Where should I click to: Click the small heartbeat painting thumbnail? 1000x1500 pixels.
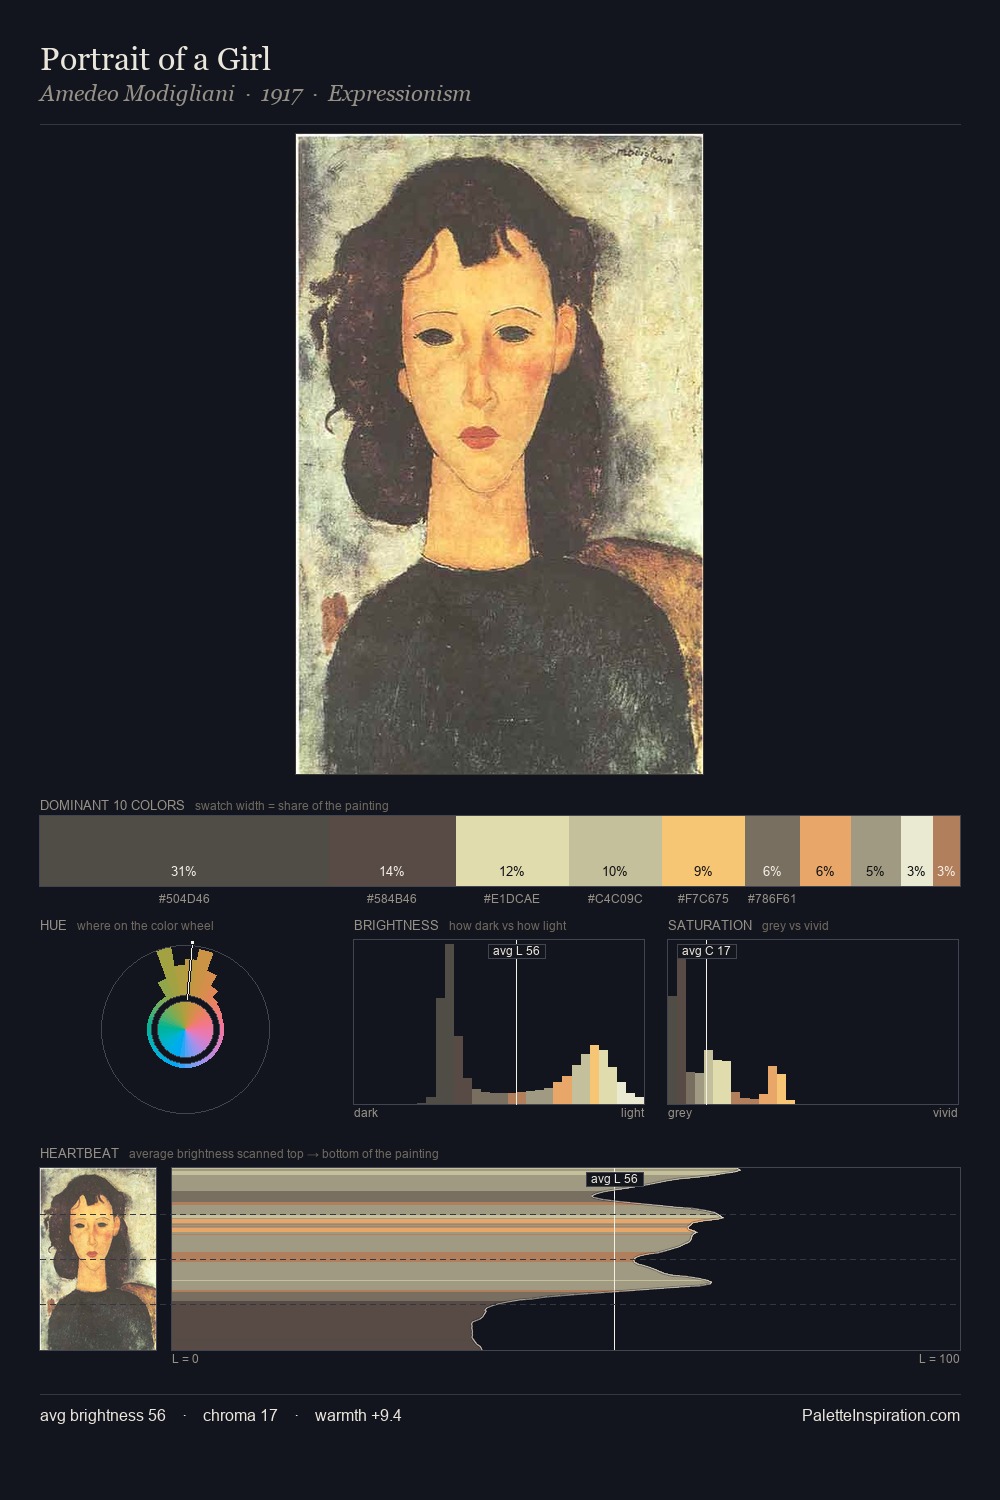click(x=98, y=1259)
